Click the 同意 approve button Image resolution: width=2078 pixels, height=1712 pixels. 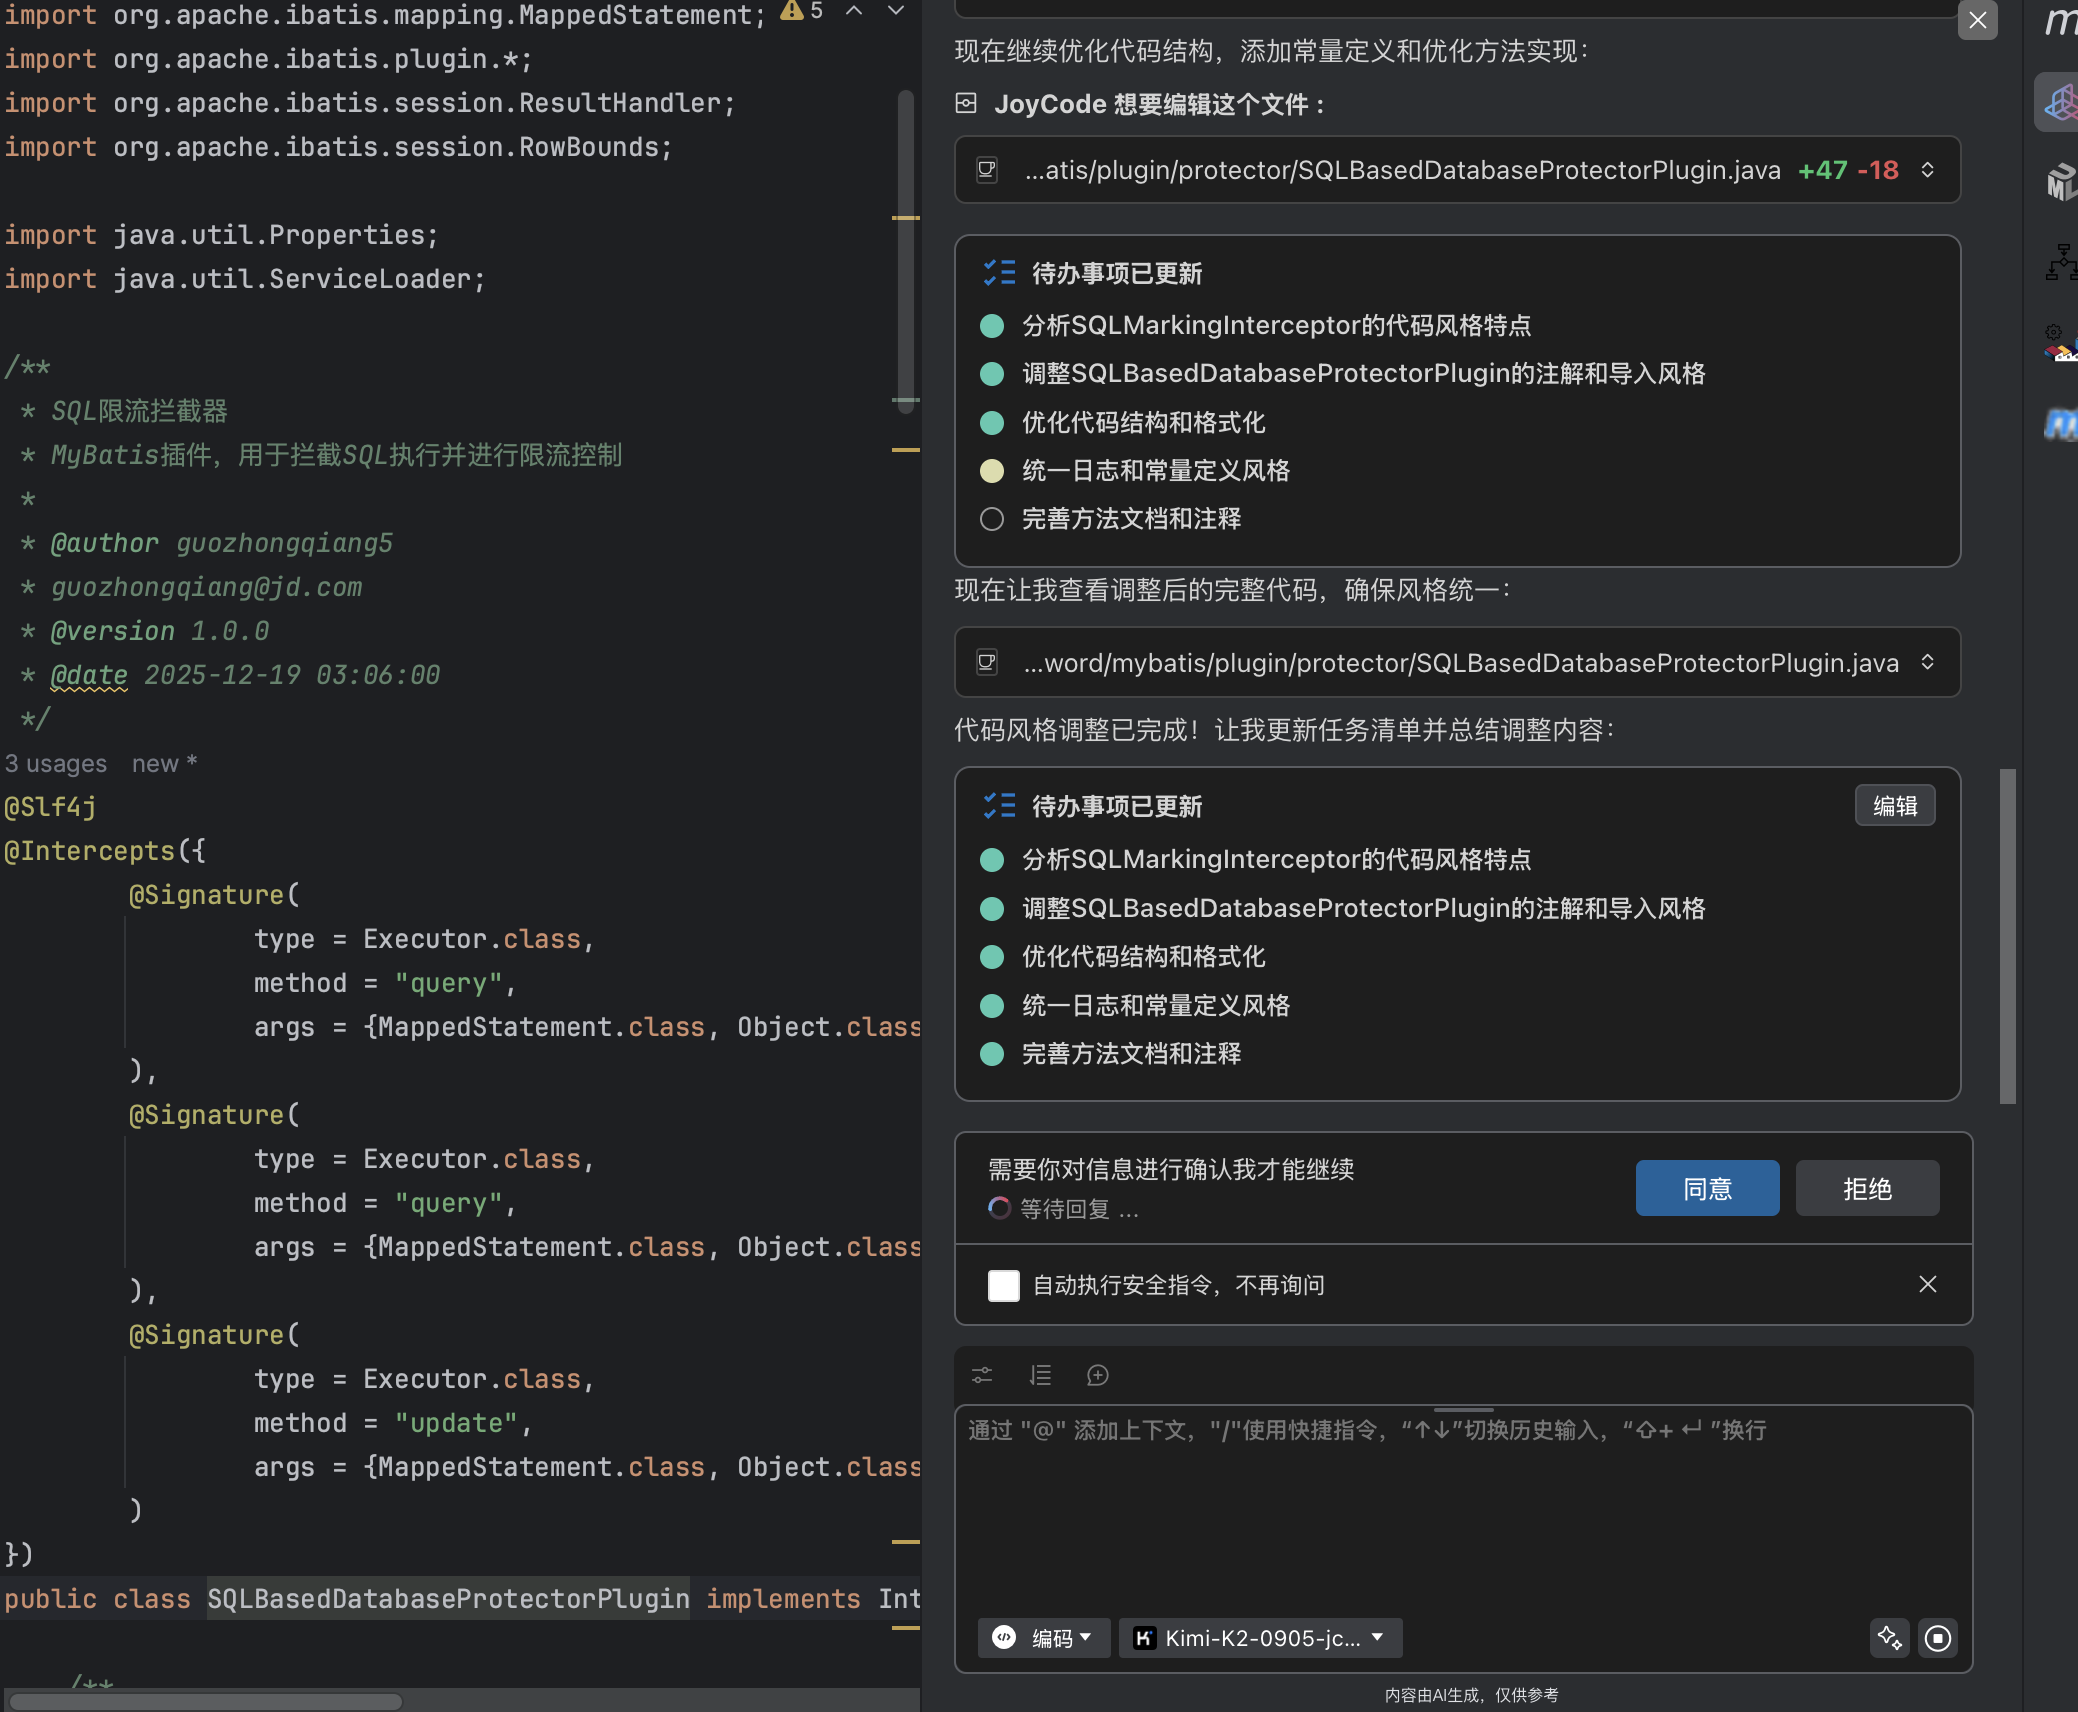pos(1706,1188)
